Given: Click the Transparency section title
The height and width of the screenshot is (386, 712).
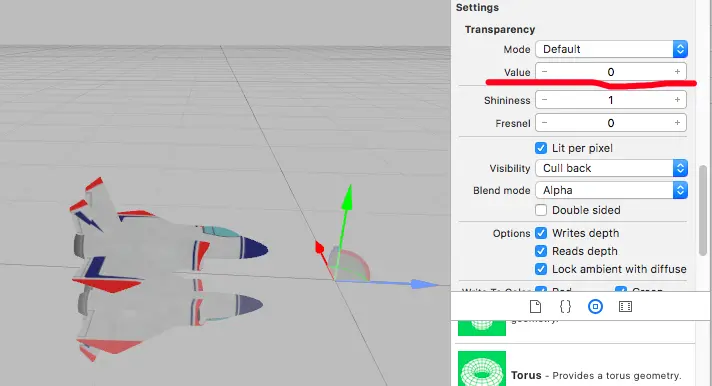Looking at the screenshot, I should 500,30.
